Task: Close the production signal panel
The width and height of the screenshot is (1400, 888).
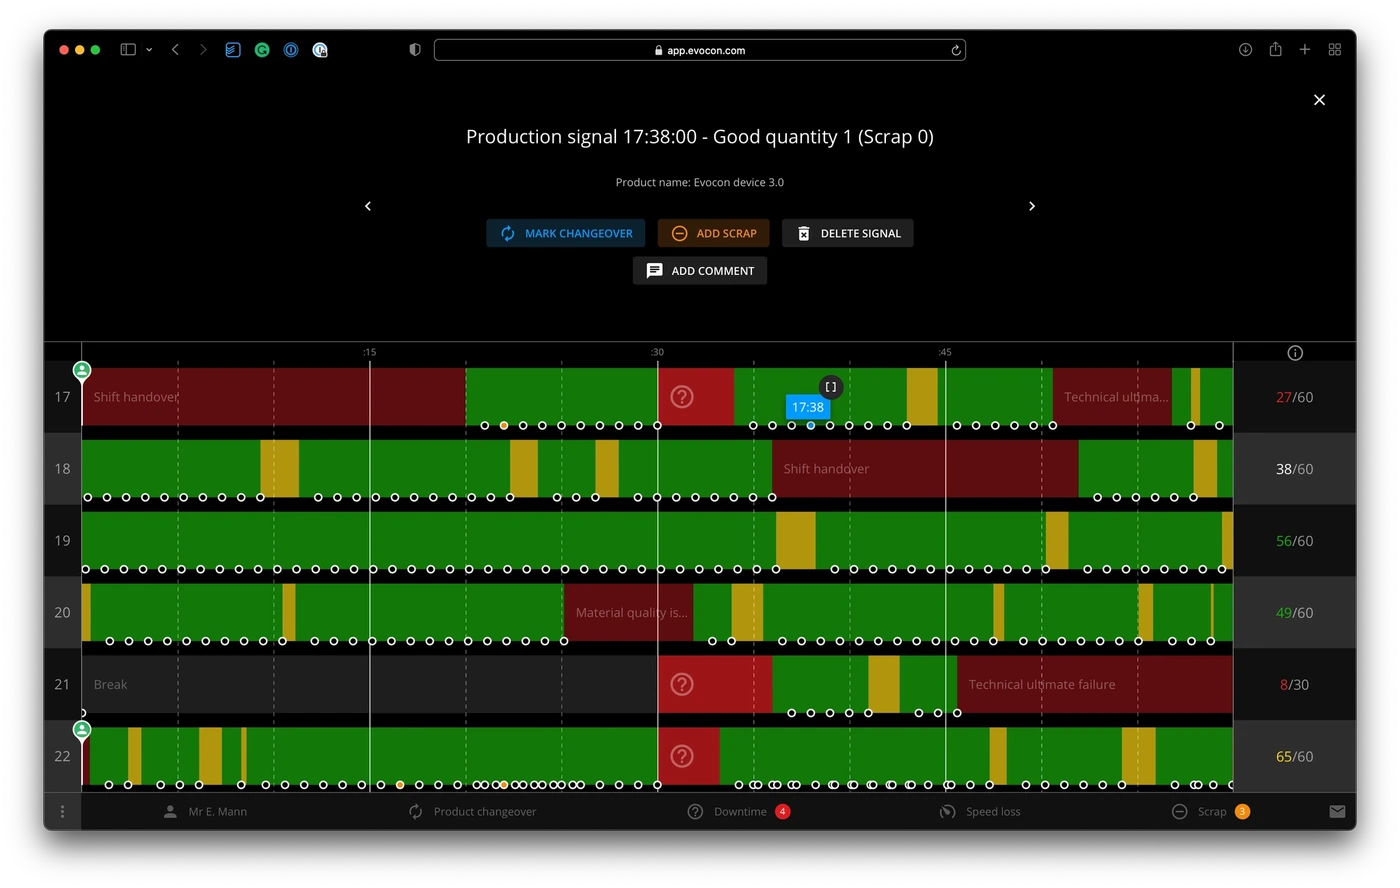Action: [x=1319, y=100]
